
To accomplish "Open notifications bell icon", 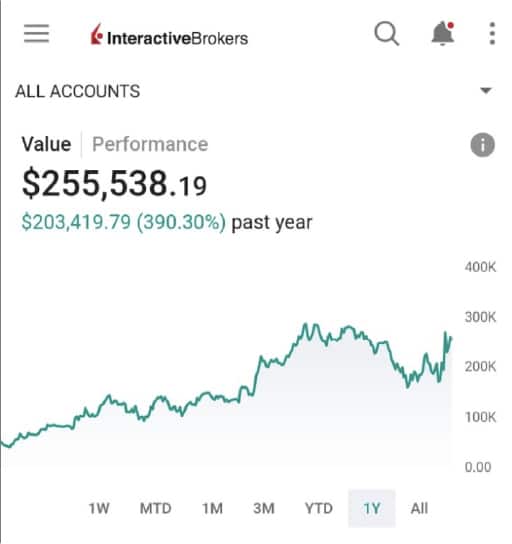I will (x=443, y=33).
